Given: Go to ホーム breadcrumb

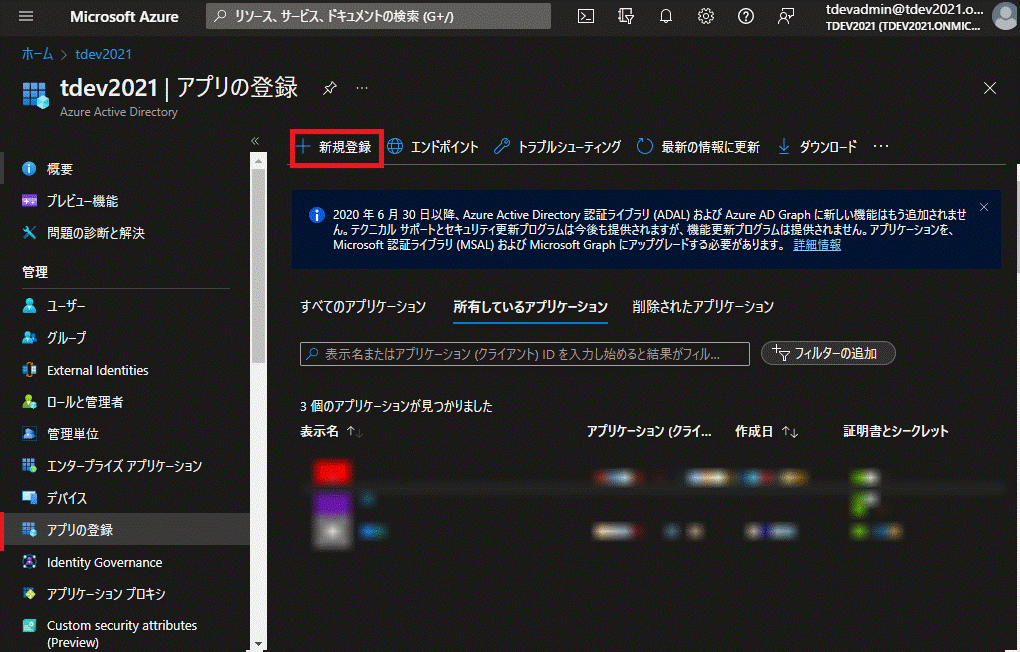Looking at the screenshot, I should tap(37, 54).
